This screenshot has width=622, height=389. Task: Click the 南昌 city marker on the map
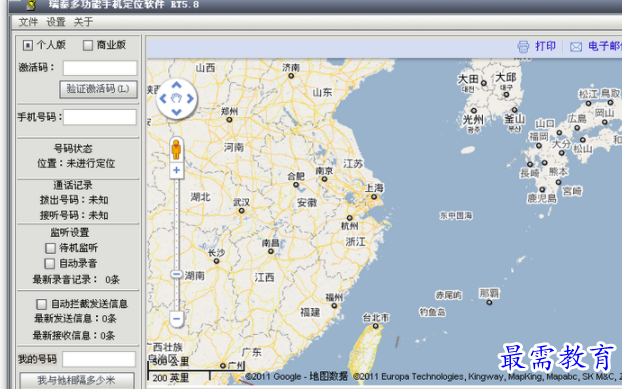(x=271, y=251)
